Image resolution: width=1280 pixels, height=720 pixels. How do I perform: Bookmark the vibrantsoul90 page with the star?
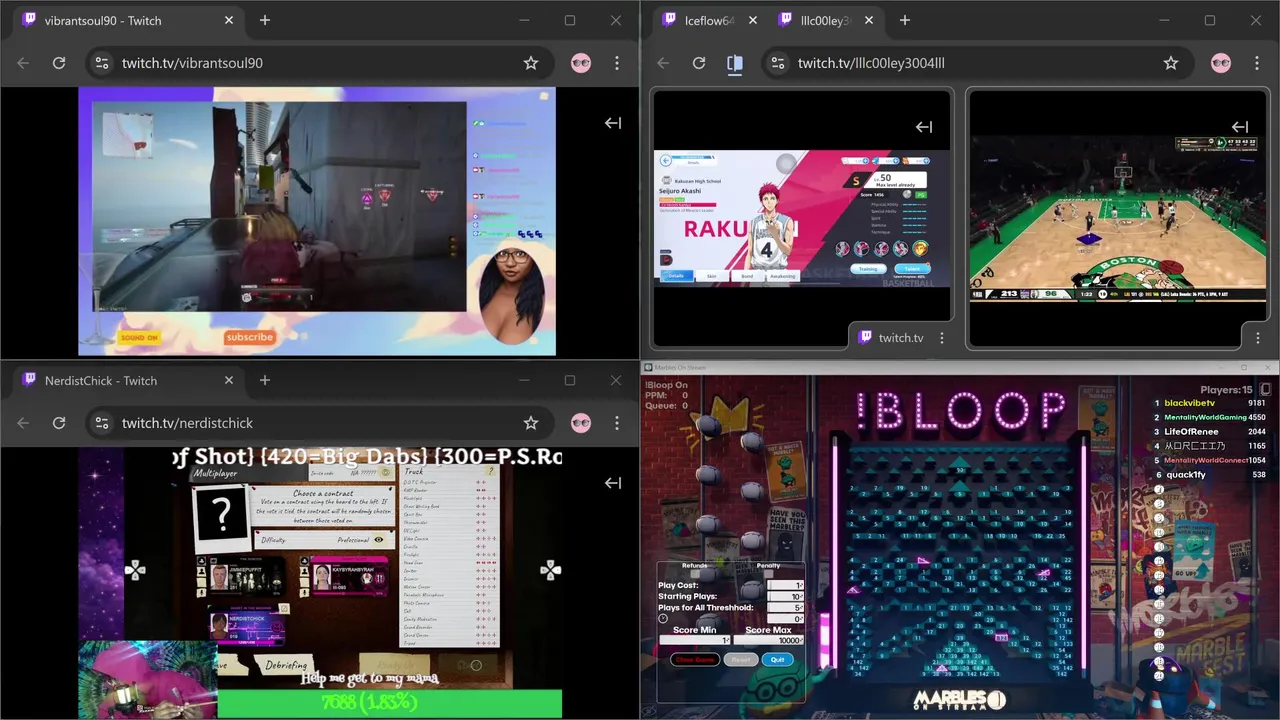tap(531, 63)
